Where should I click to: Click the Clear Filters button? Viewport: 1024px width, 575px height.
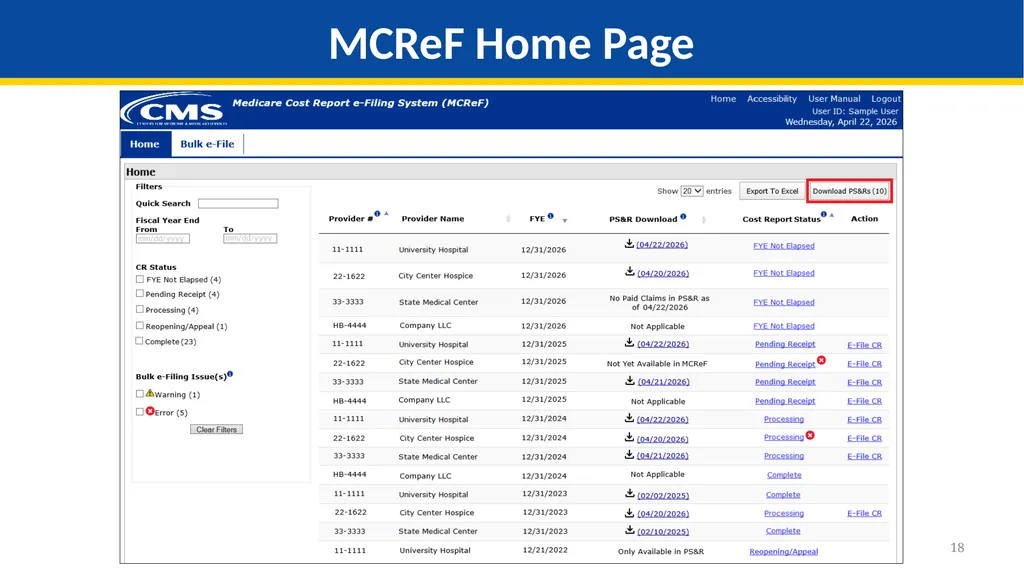(x=216, y=429)
